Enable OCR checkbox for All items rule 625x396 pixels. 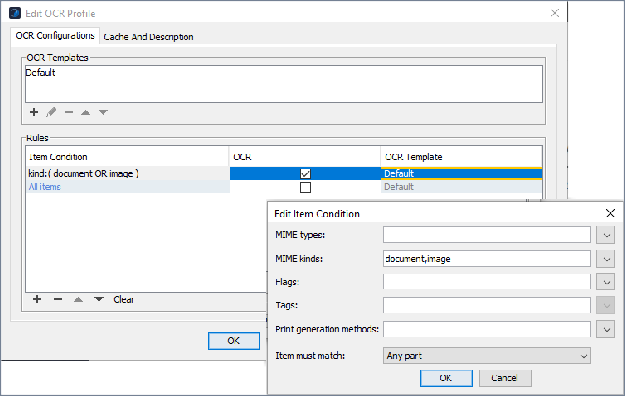pos(305,187)
